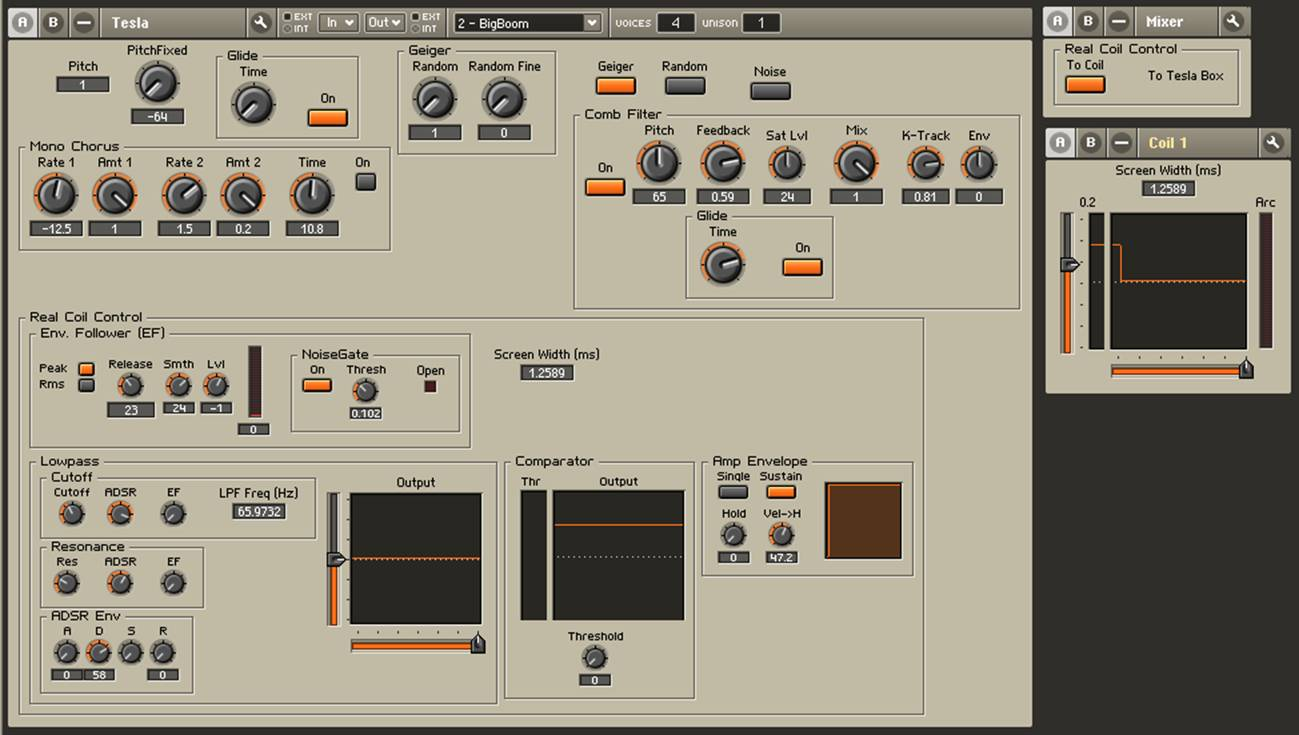This screenshot has height=735, width=1299.
Task: Click the Mono Chorus Rate 2 knob
Action: (184, 195)
